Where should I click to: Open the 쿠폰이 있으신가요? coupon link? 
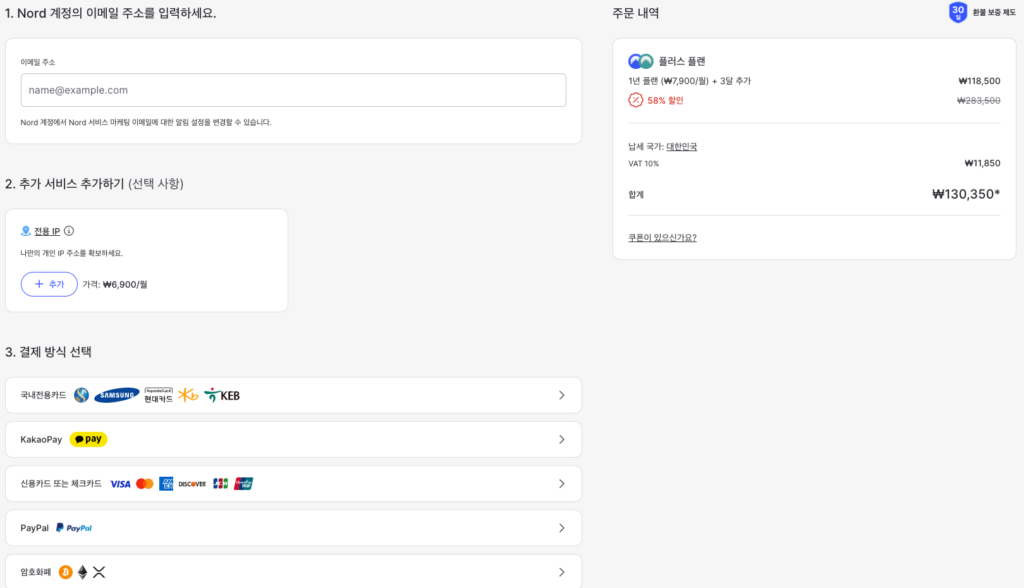tap(662, 237)
